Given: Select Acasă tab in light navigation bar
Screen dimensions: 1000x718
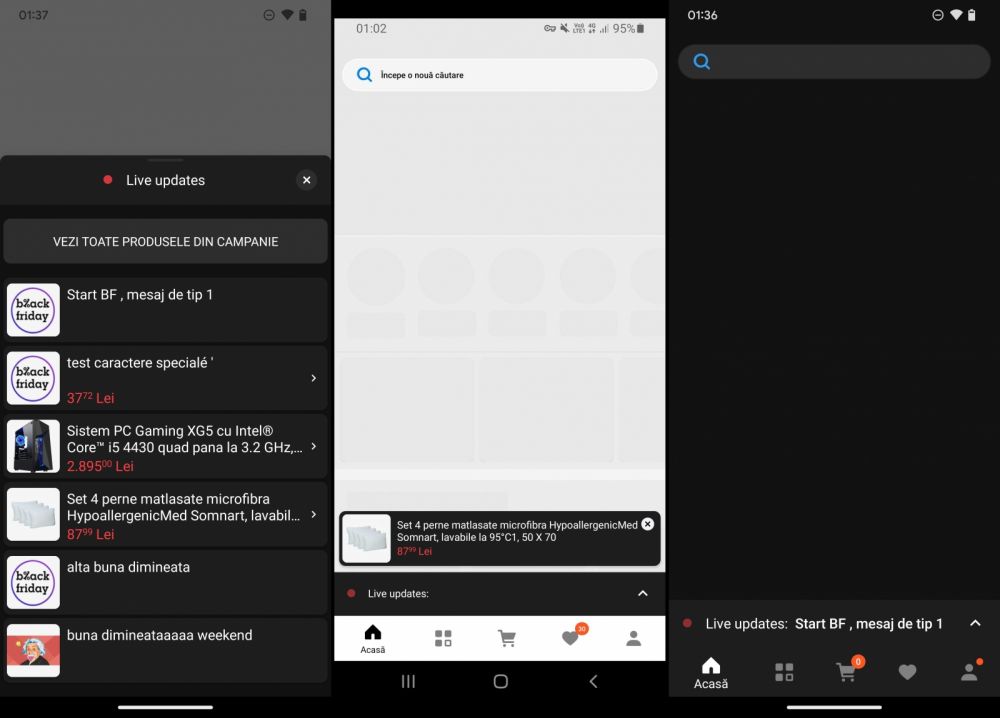Looking at the screenshot, I should (372, 639).
